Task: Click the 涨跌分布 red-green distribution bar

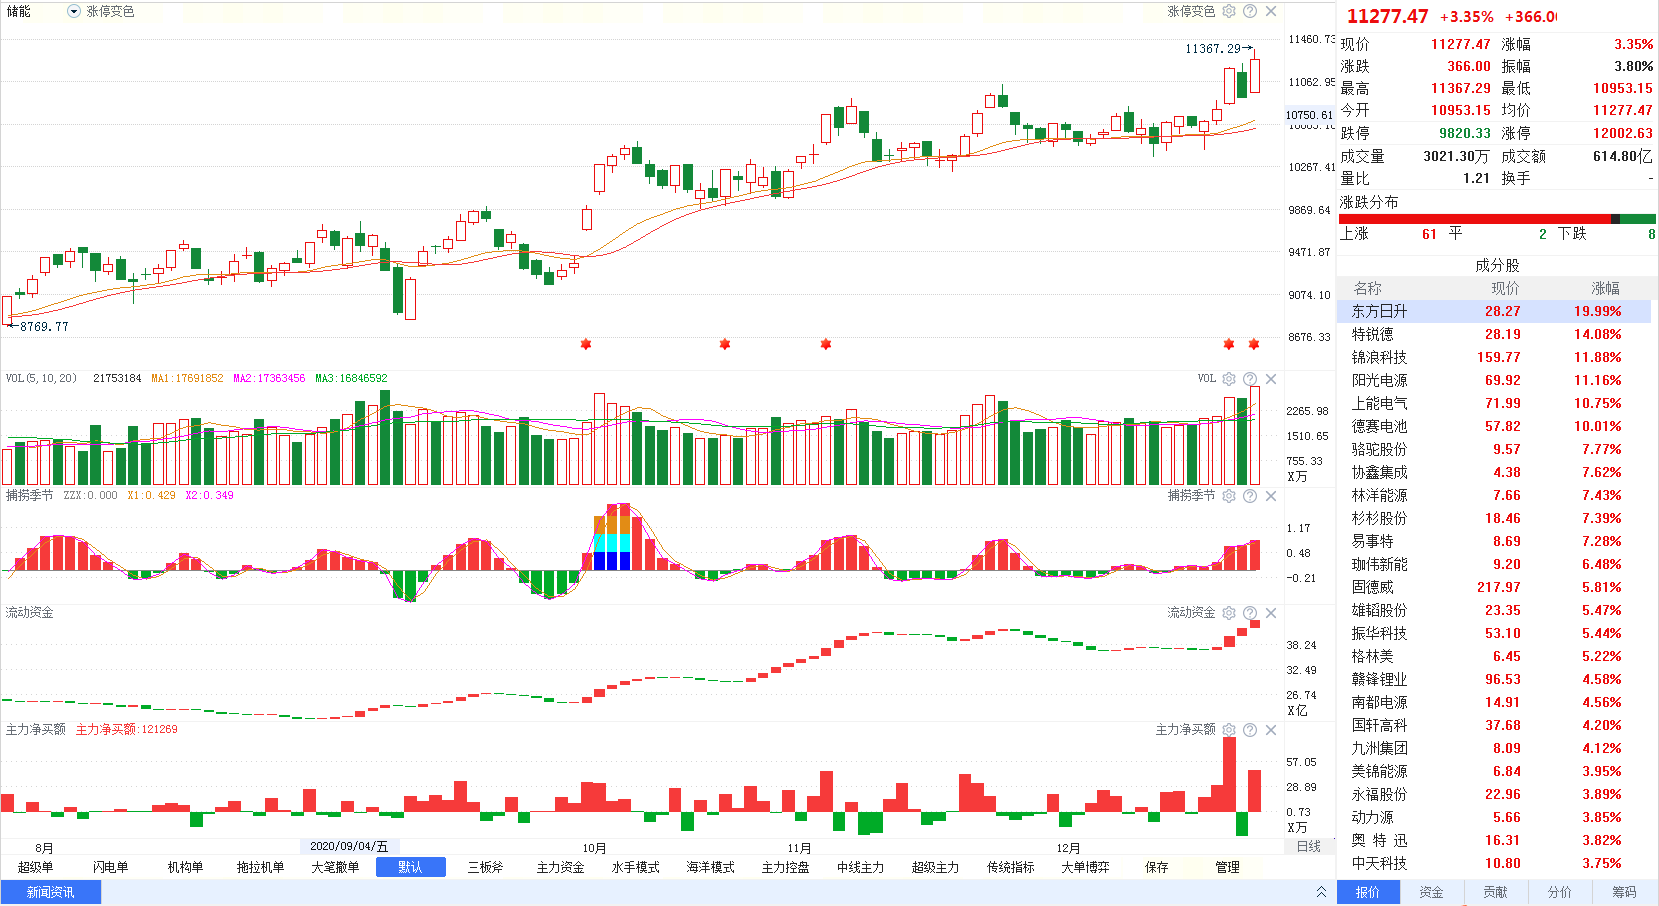Action: [1497, 219]
